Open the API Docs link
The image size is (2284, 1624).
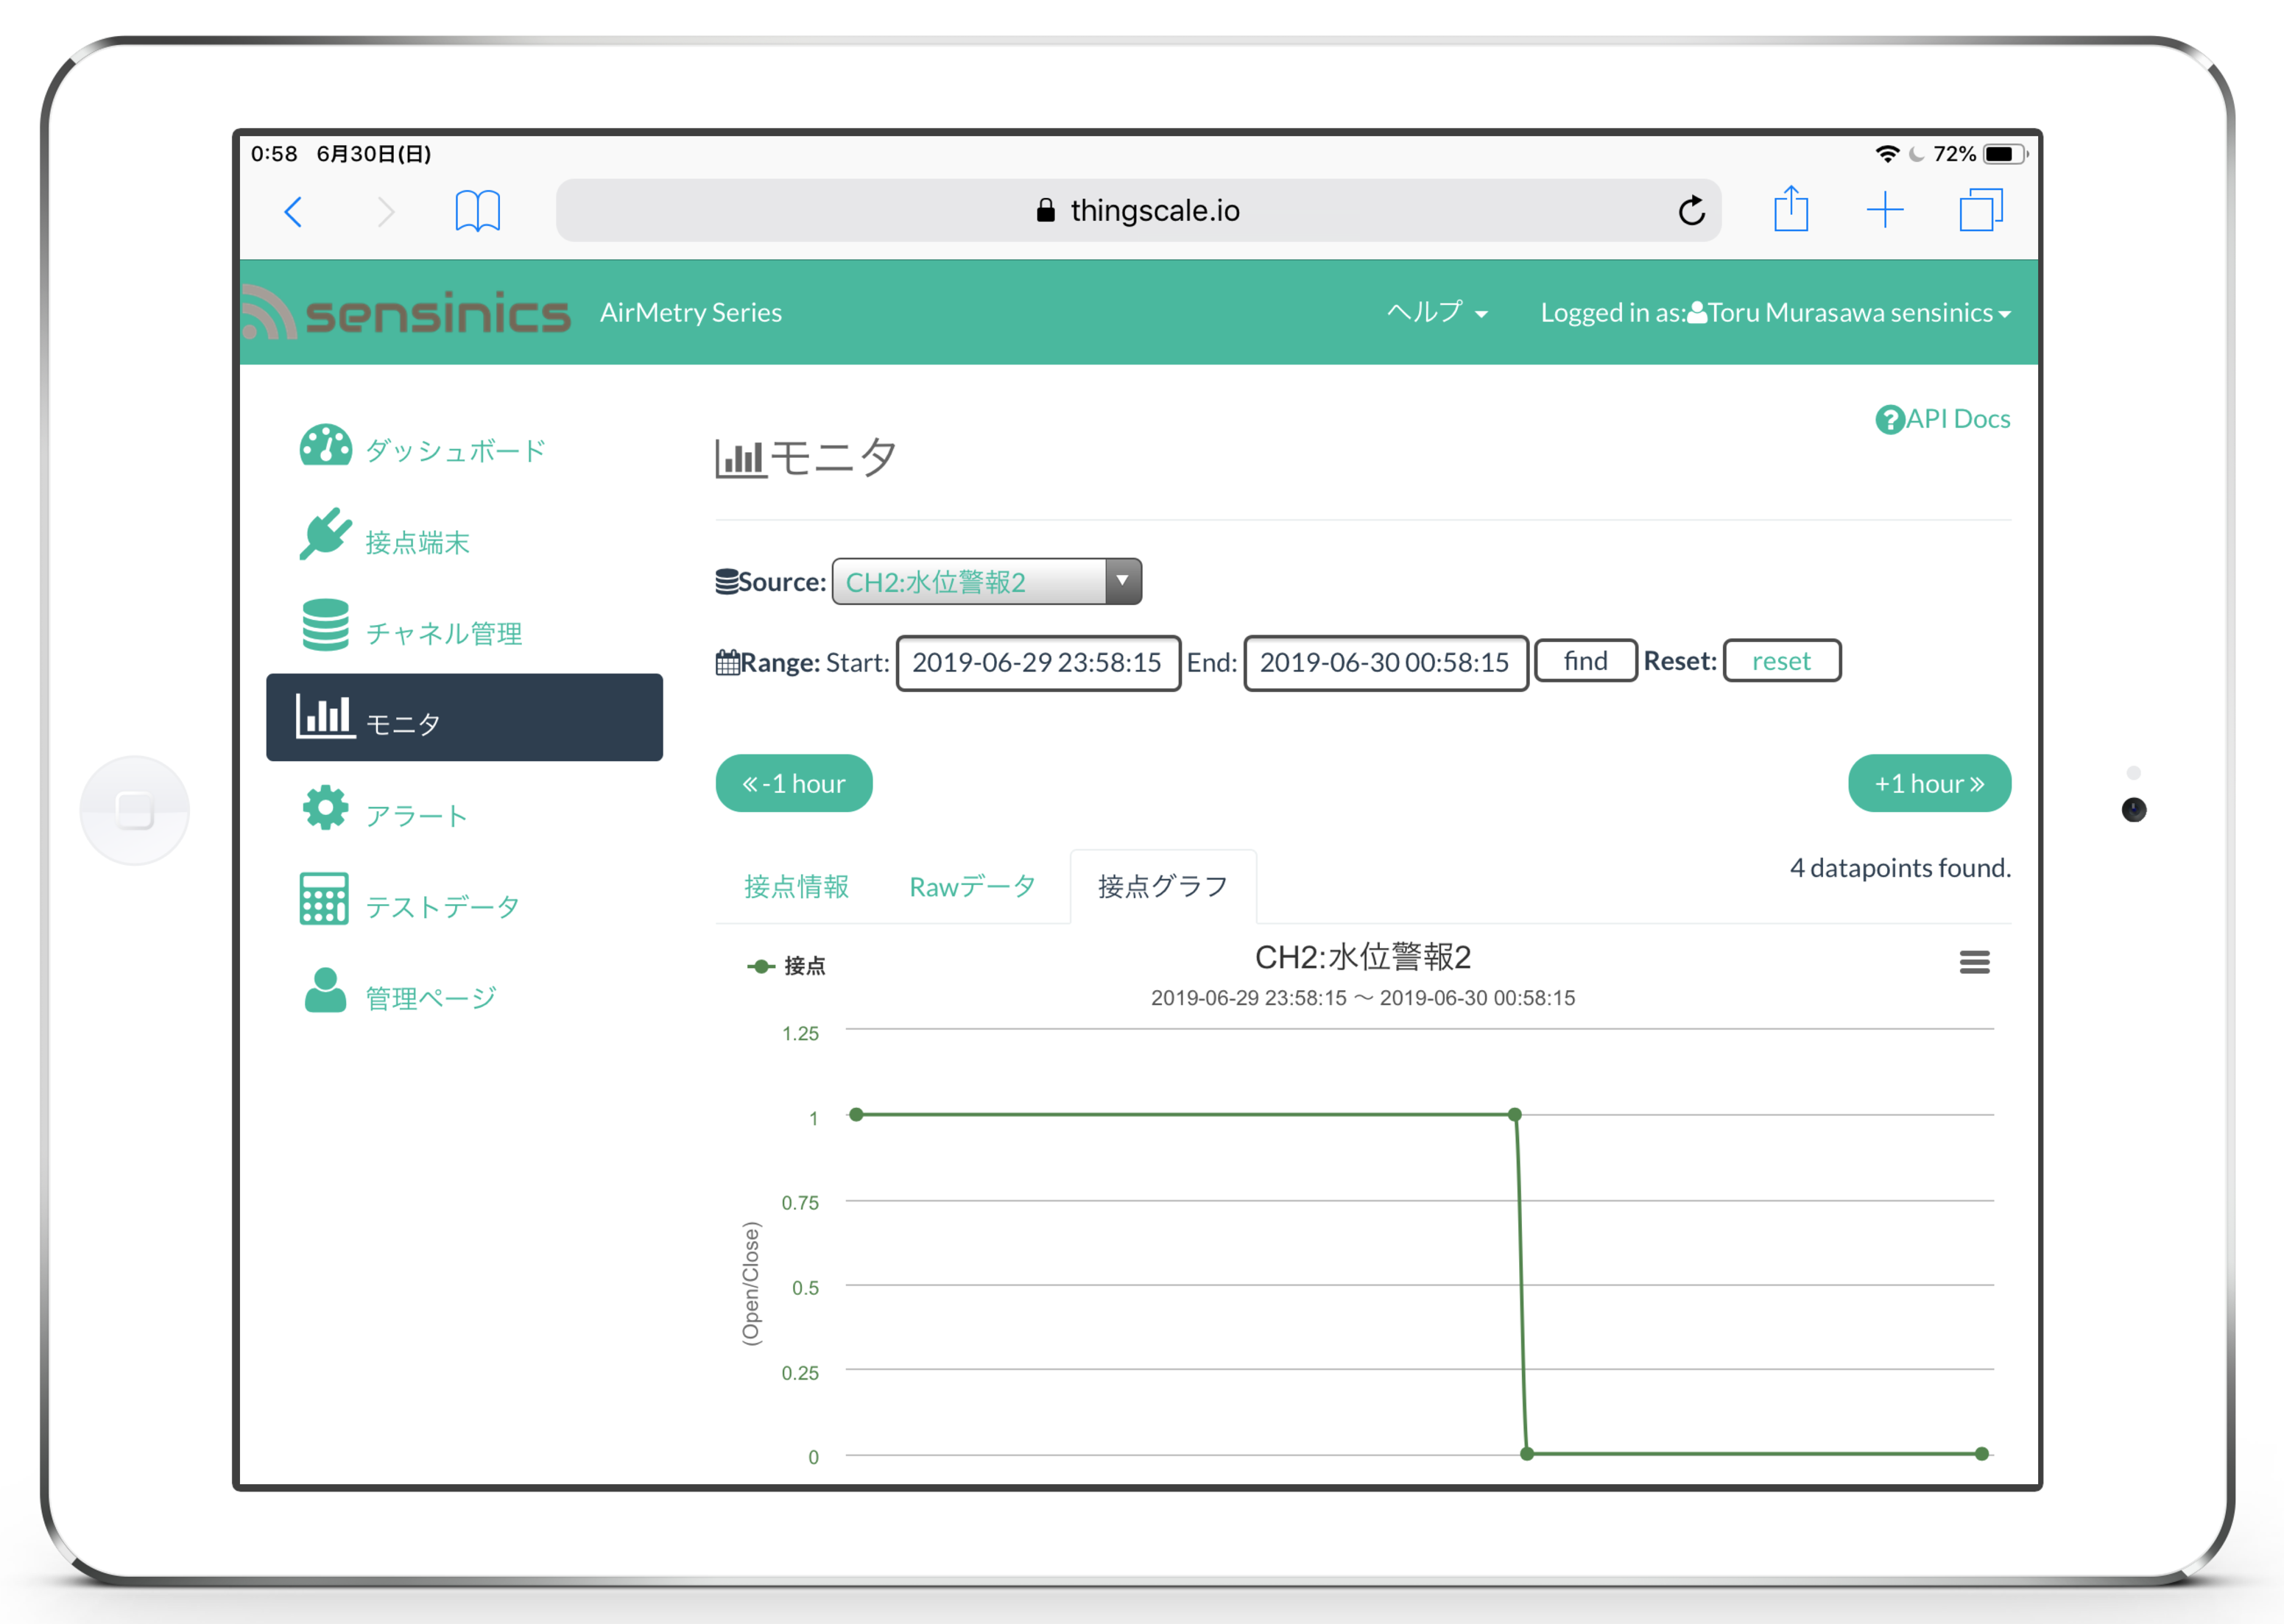tap(1942, 419)
